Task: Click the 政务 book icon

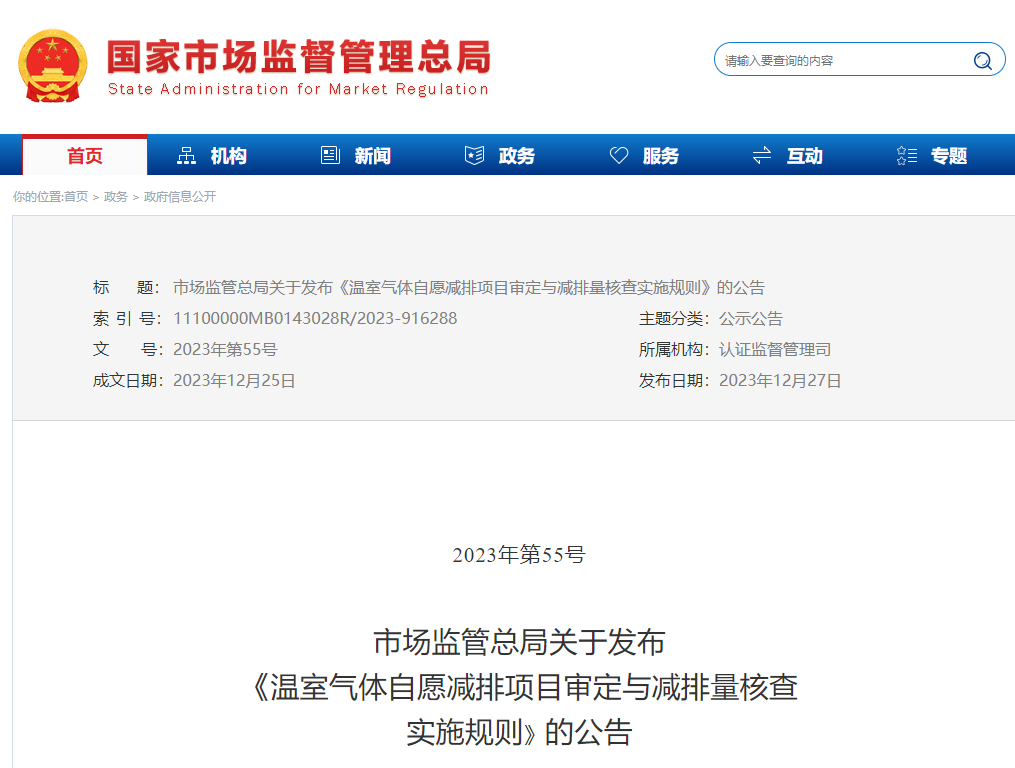Action: click(473, 155)
